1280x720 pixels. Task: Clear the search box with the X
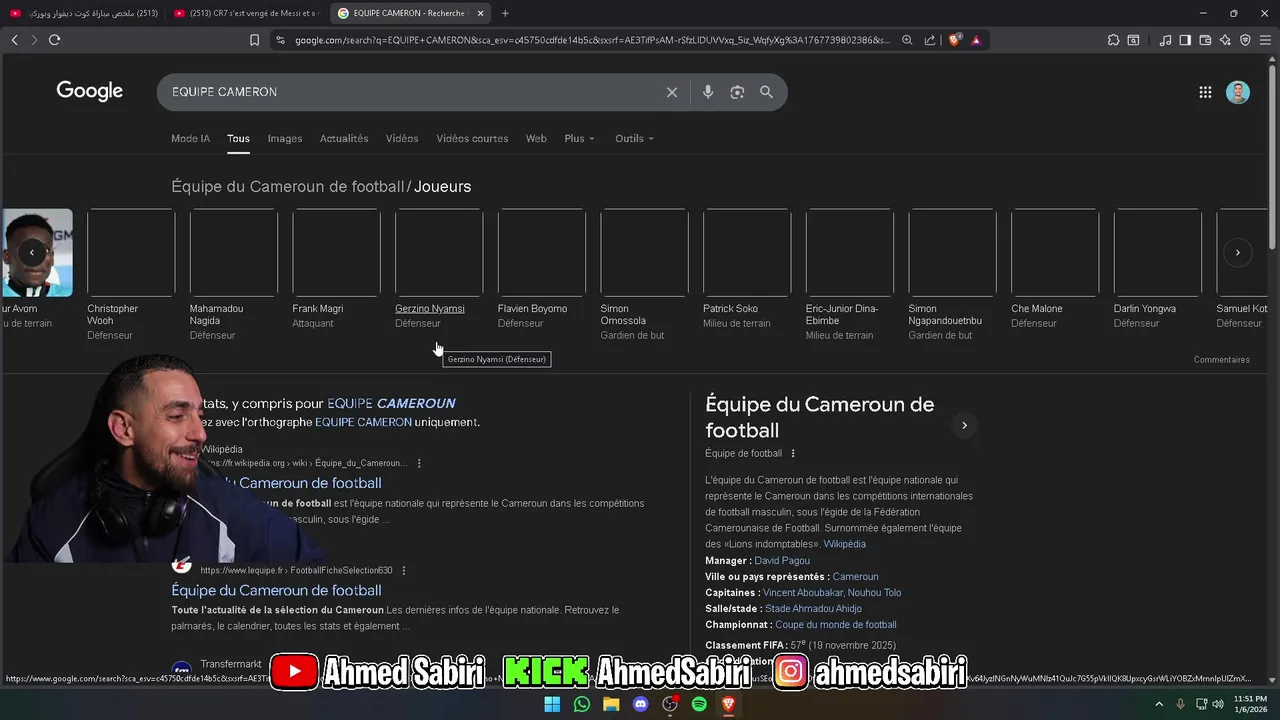672,92
